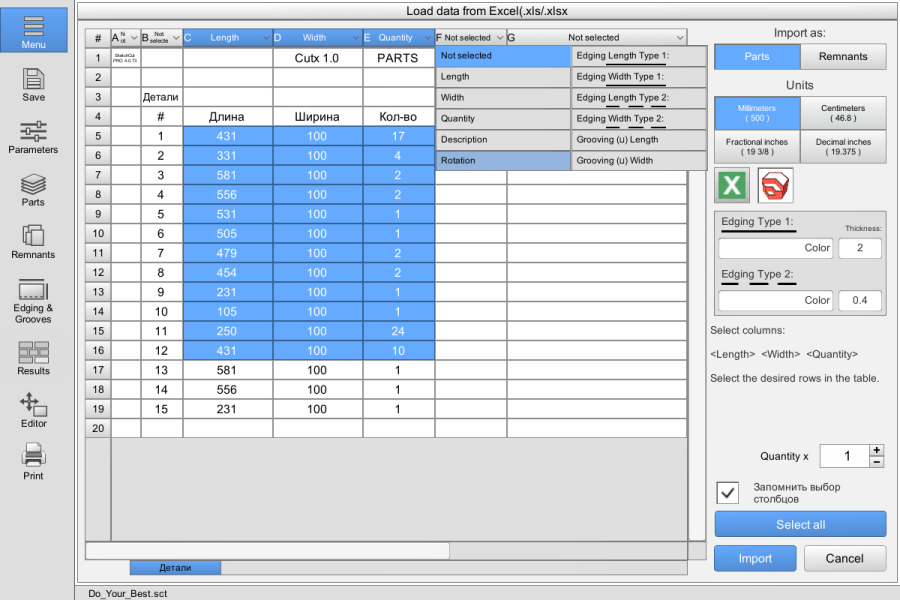Select row header 20
Image resolution: width=900 pixels, height=600 pixels.
pyautogui.click(x=98, y=428)
